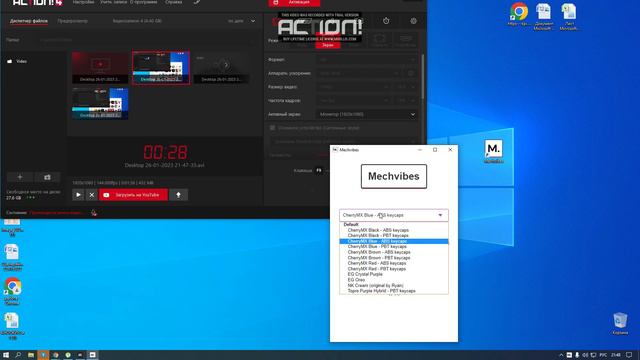640x360 pixels.
Task: Click the orange-highlighted taskbar app icon
Action: pos(43,355)
